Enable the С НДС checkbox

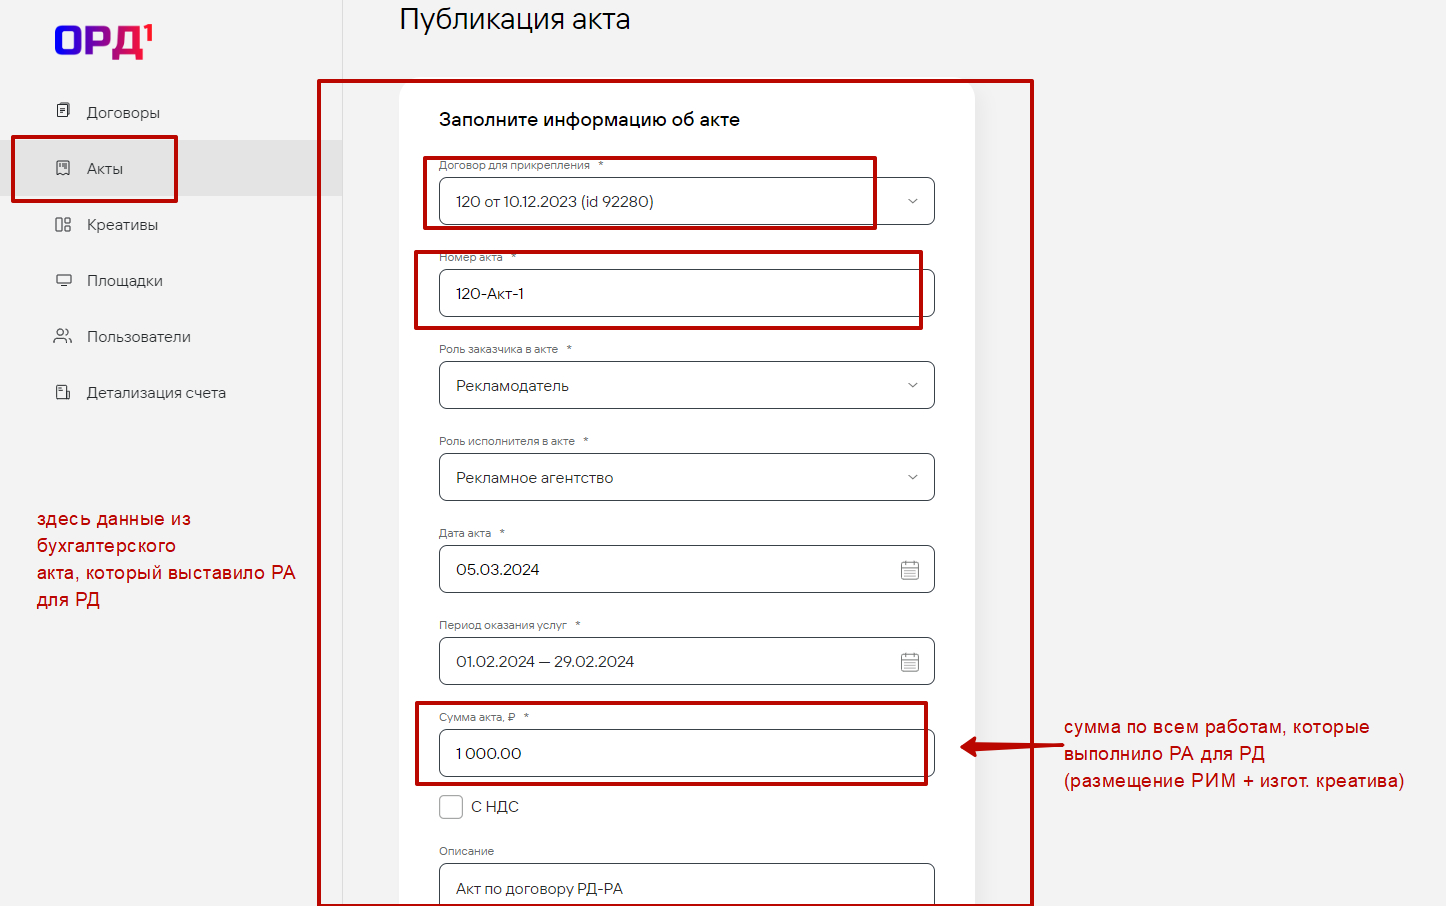451,807
